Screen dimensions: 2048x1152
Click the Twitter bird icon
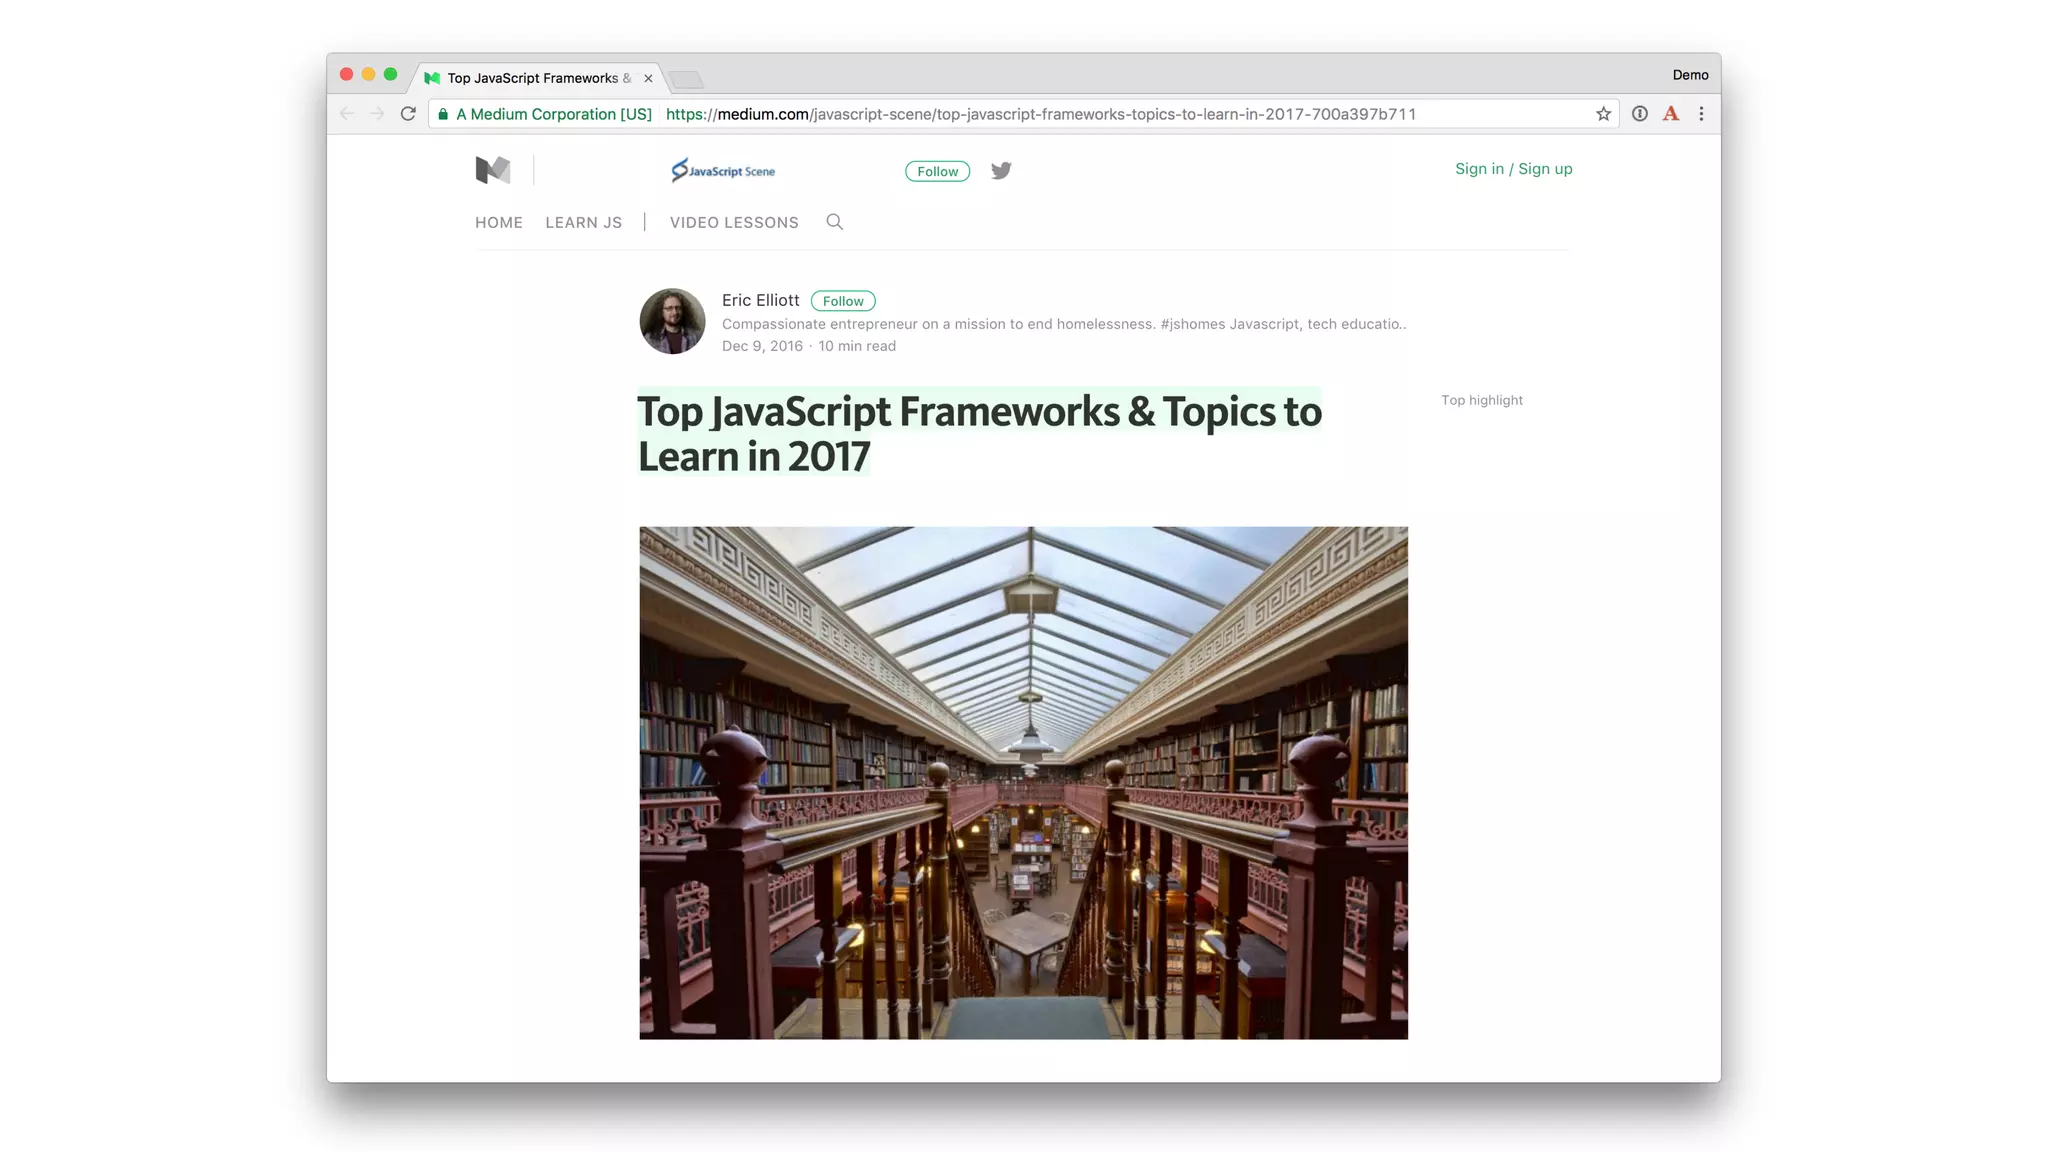click(x=1001, y=170)
